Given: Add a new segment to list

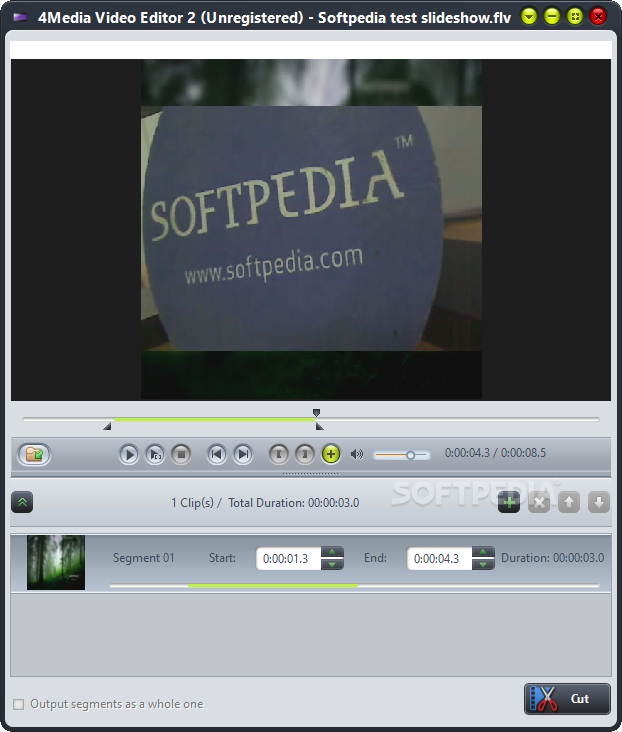Looking at the screenshot, I should [x=509, y=502].
